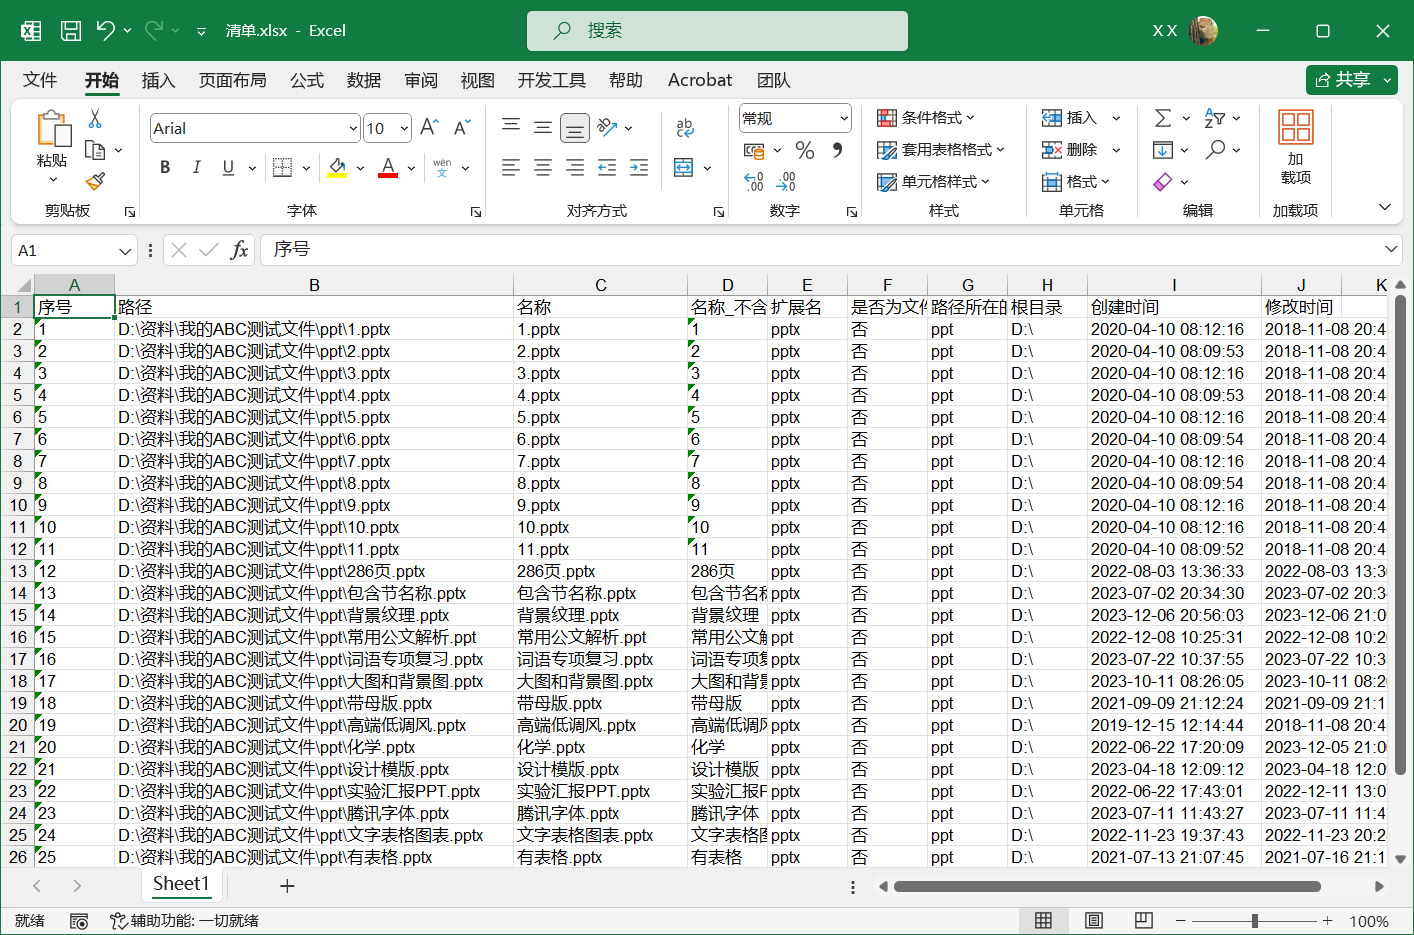Switch to the 视图 ribbon tab

tap(477, 80)
